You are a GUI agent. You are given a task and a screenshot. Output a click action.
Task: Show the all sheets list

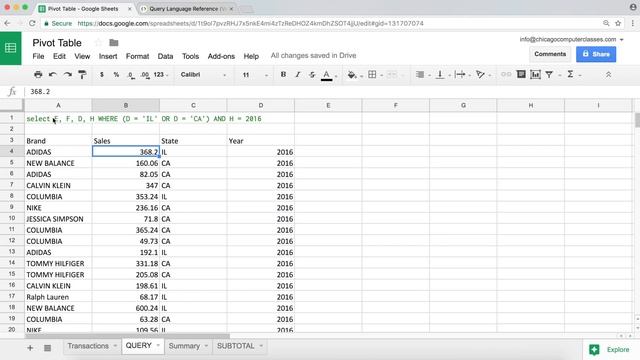tap(47, 348)
